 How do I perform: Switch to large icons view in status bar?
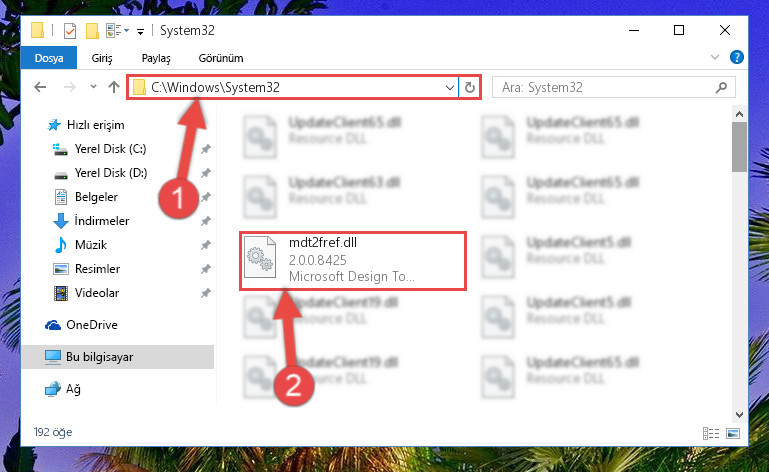click(x=733, y=433)
